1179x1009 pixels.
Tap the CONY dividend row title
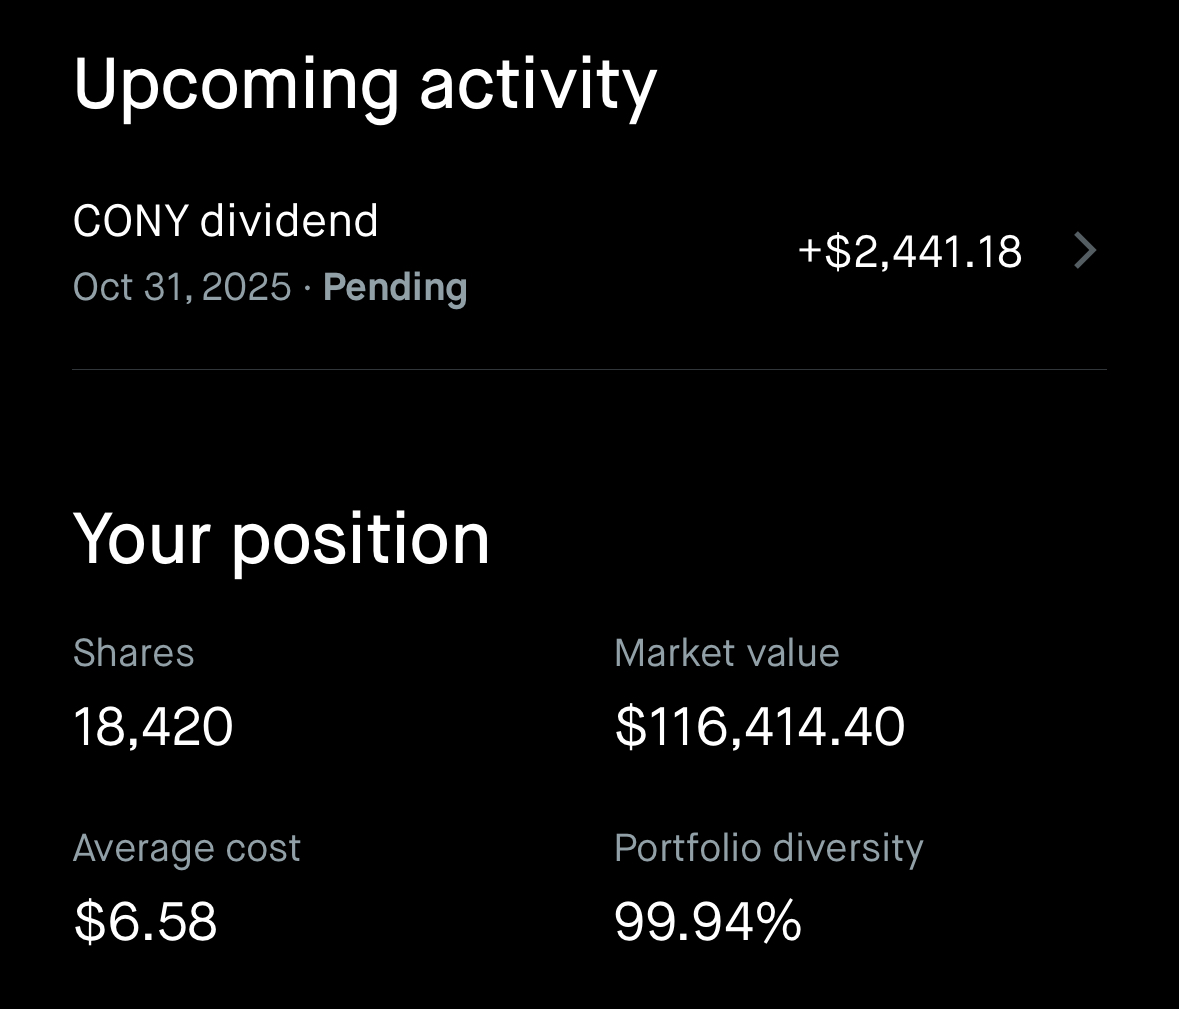pos(226,221)
